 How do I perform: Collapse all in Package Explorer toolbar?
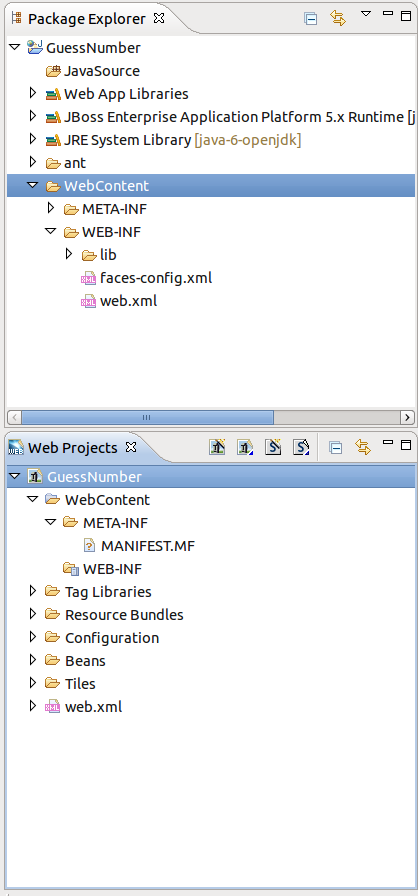[311, 18]
